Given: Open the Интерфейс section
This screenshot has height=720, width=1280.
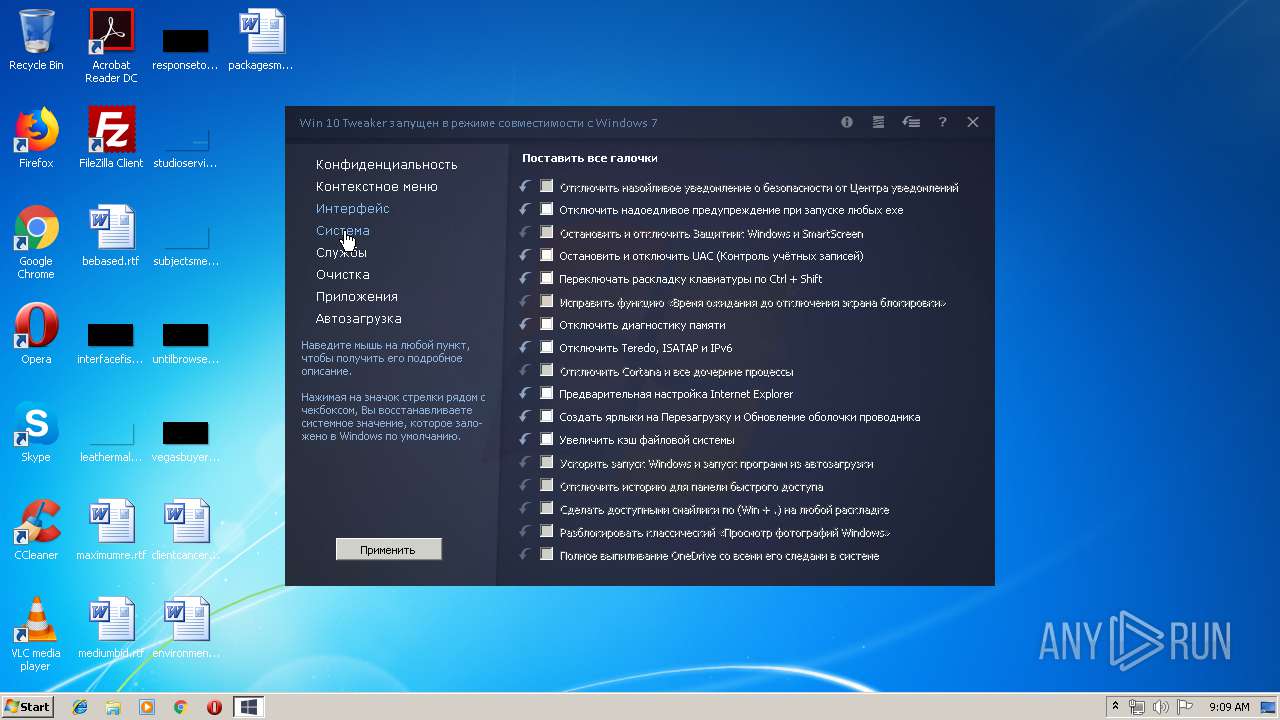Looking at the screenshot, I should point(352,209).
